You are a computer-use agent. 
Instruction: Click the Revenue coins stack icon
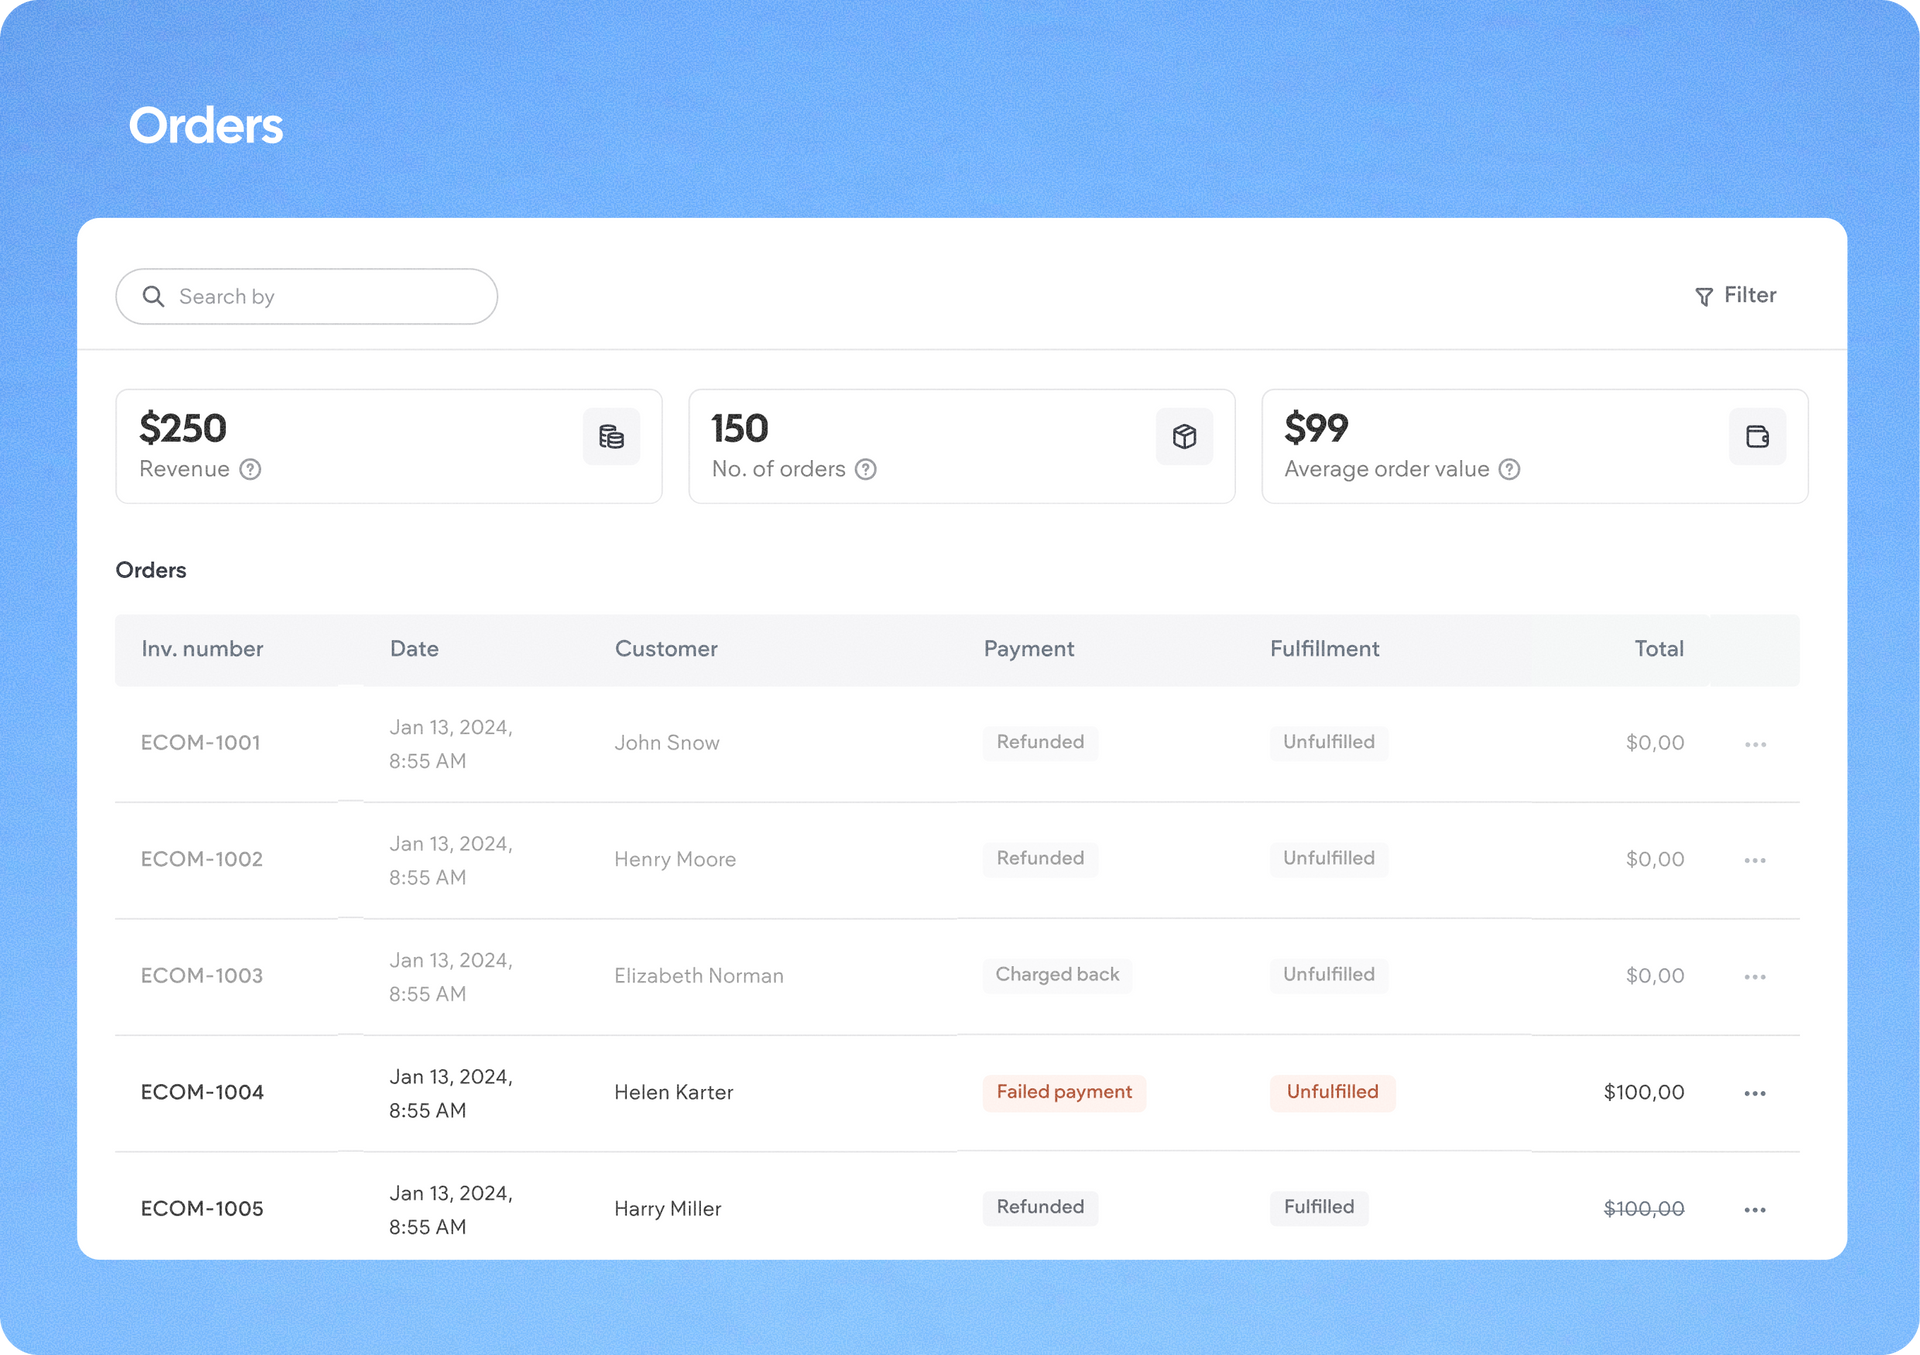[x=611, y=436]
